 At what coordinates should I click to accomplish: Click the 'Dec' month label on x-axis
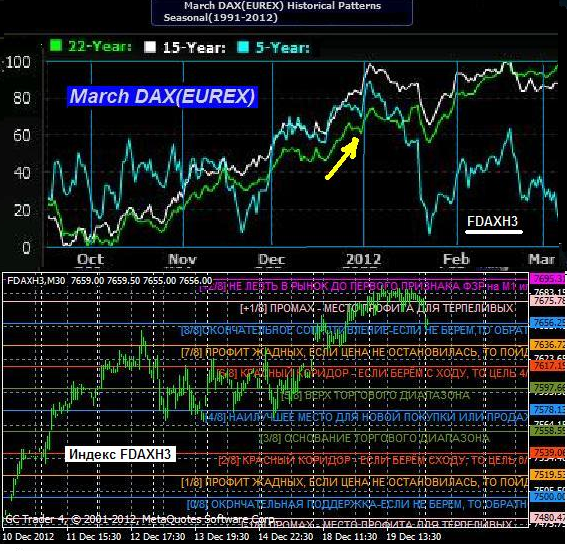[x=272, y=259]
